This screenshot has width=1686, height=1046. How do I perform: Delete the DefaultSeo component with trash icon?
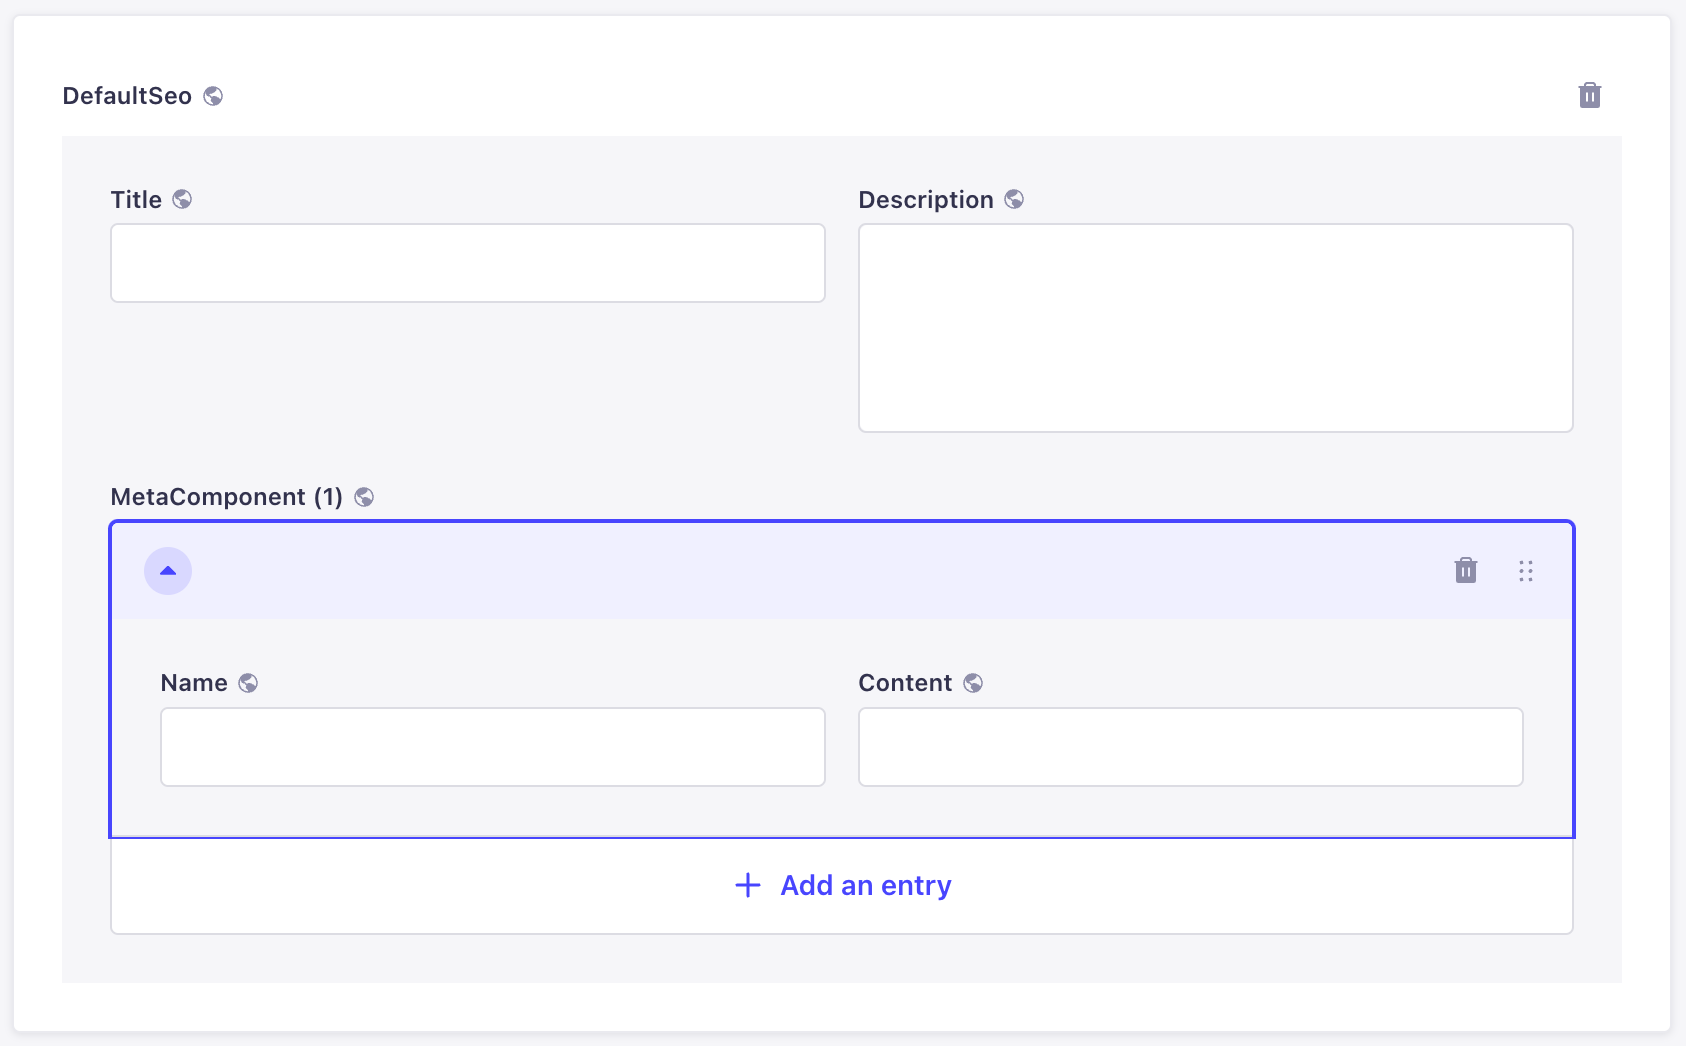pos(1589,96)
